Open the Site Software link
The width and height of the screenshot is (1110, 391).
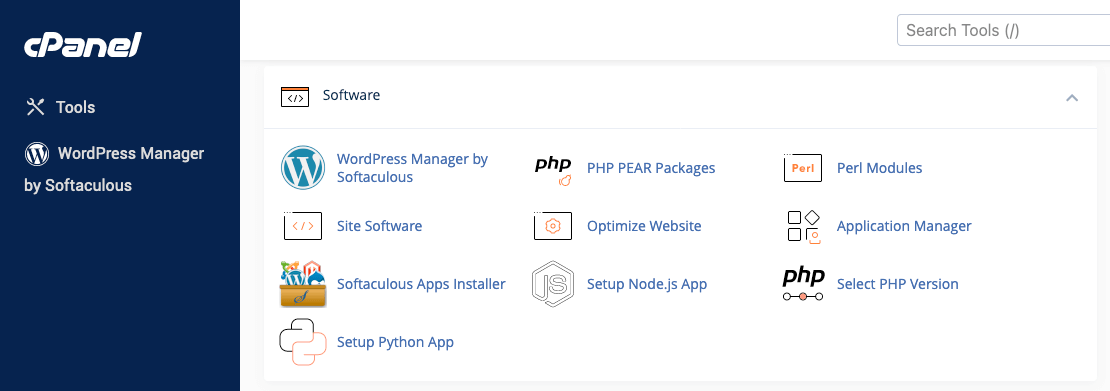pos(379,226)
